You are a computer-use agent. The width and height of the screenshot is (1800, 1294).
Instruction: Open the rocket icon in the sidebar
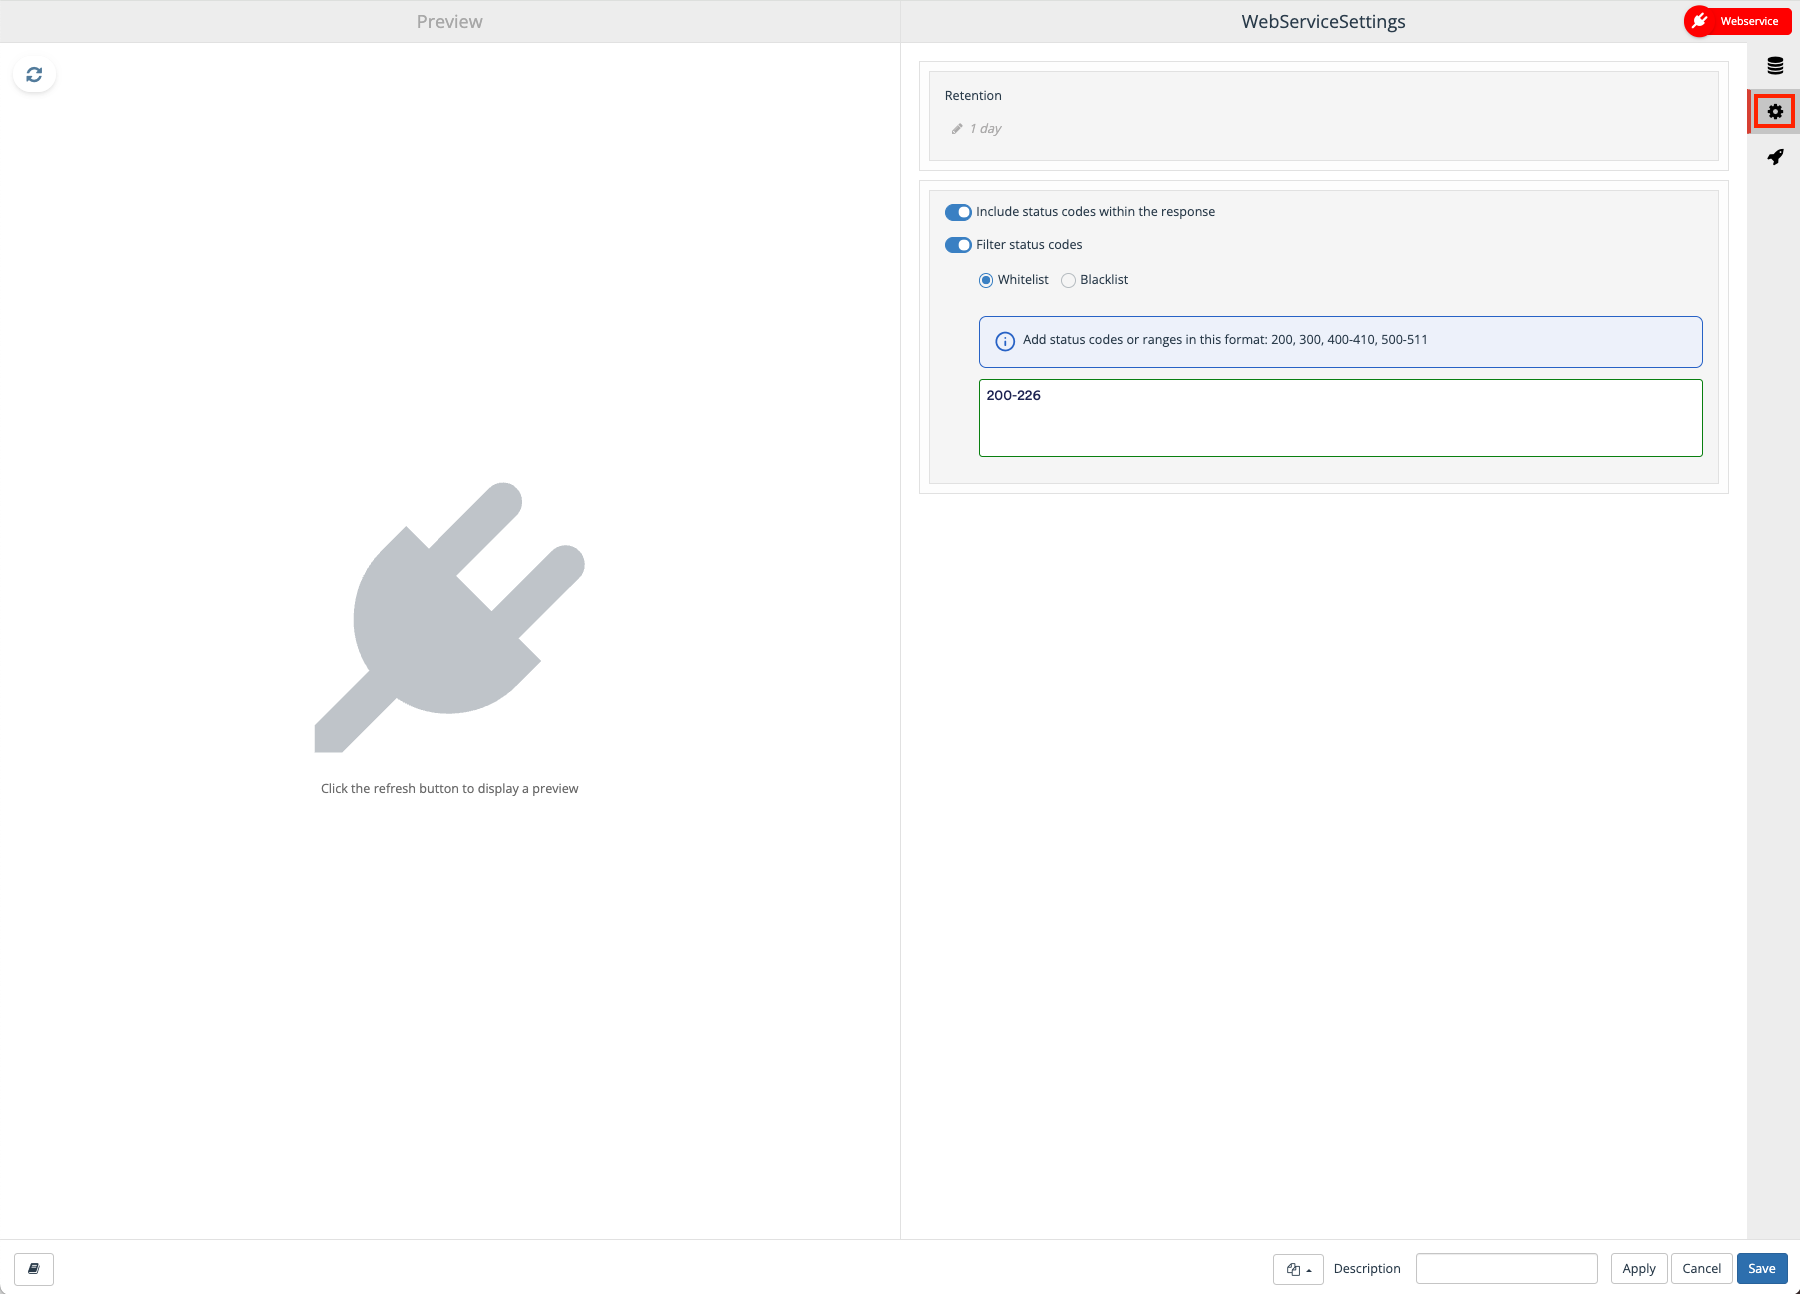(1775, 157)
